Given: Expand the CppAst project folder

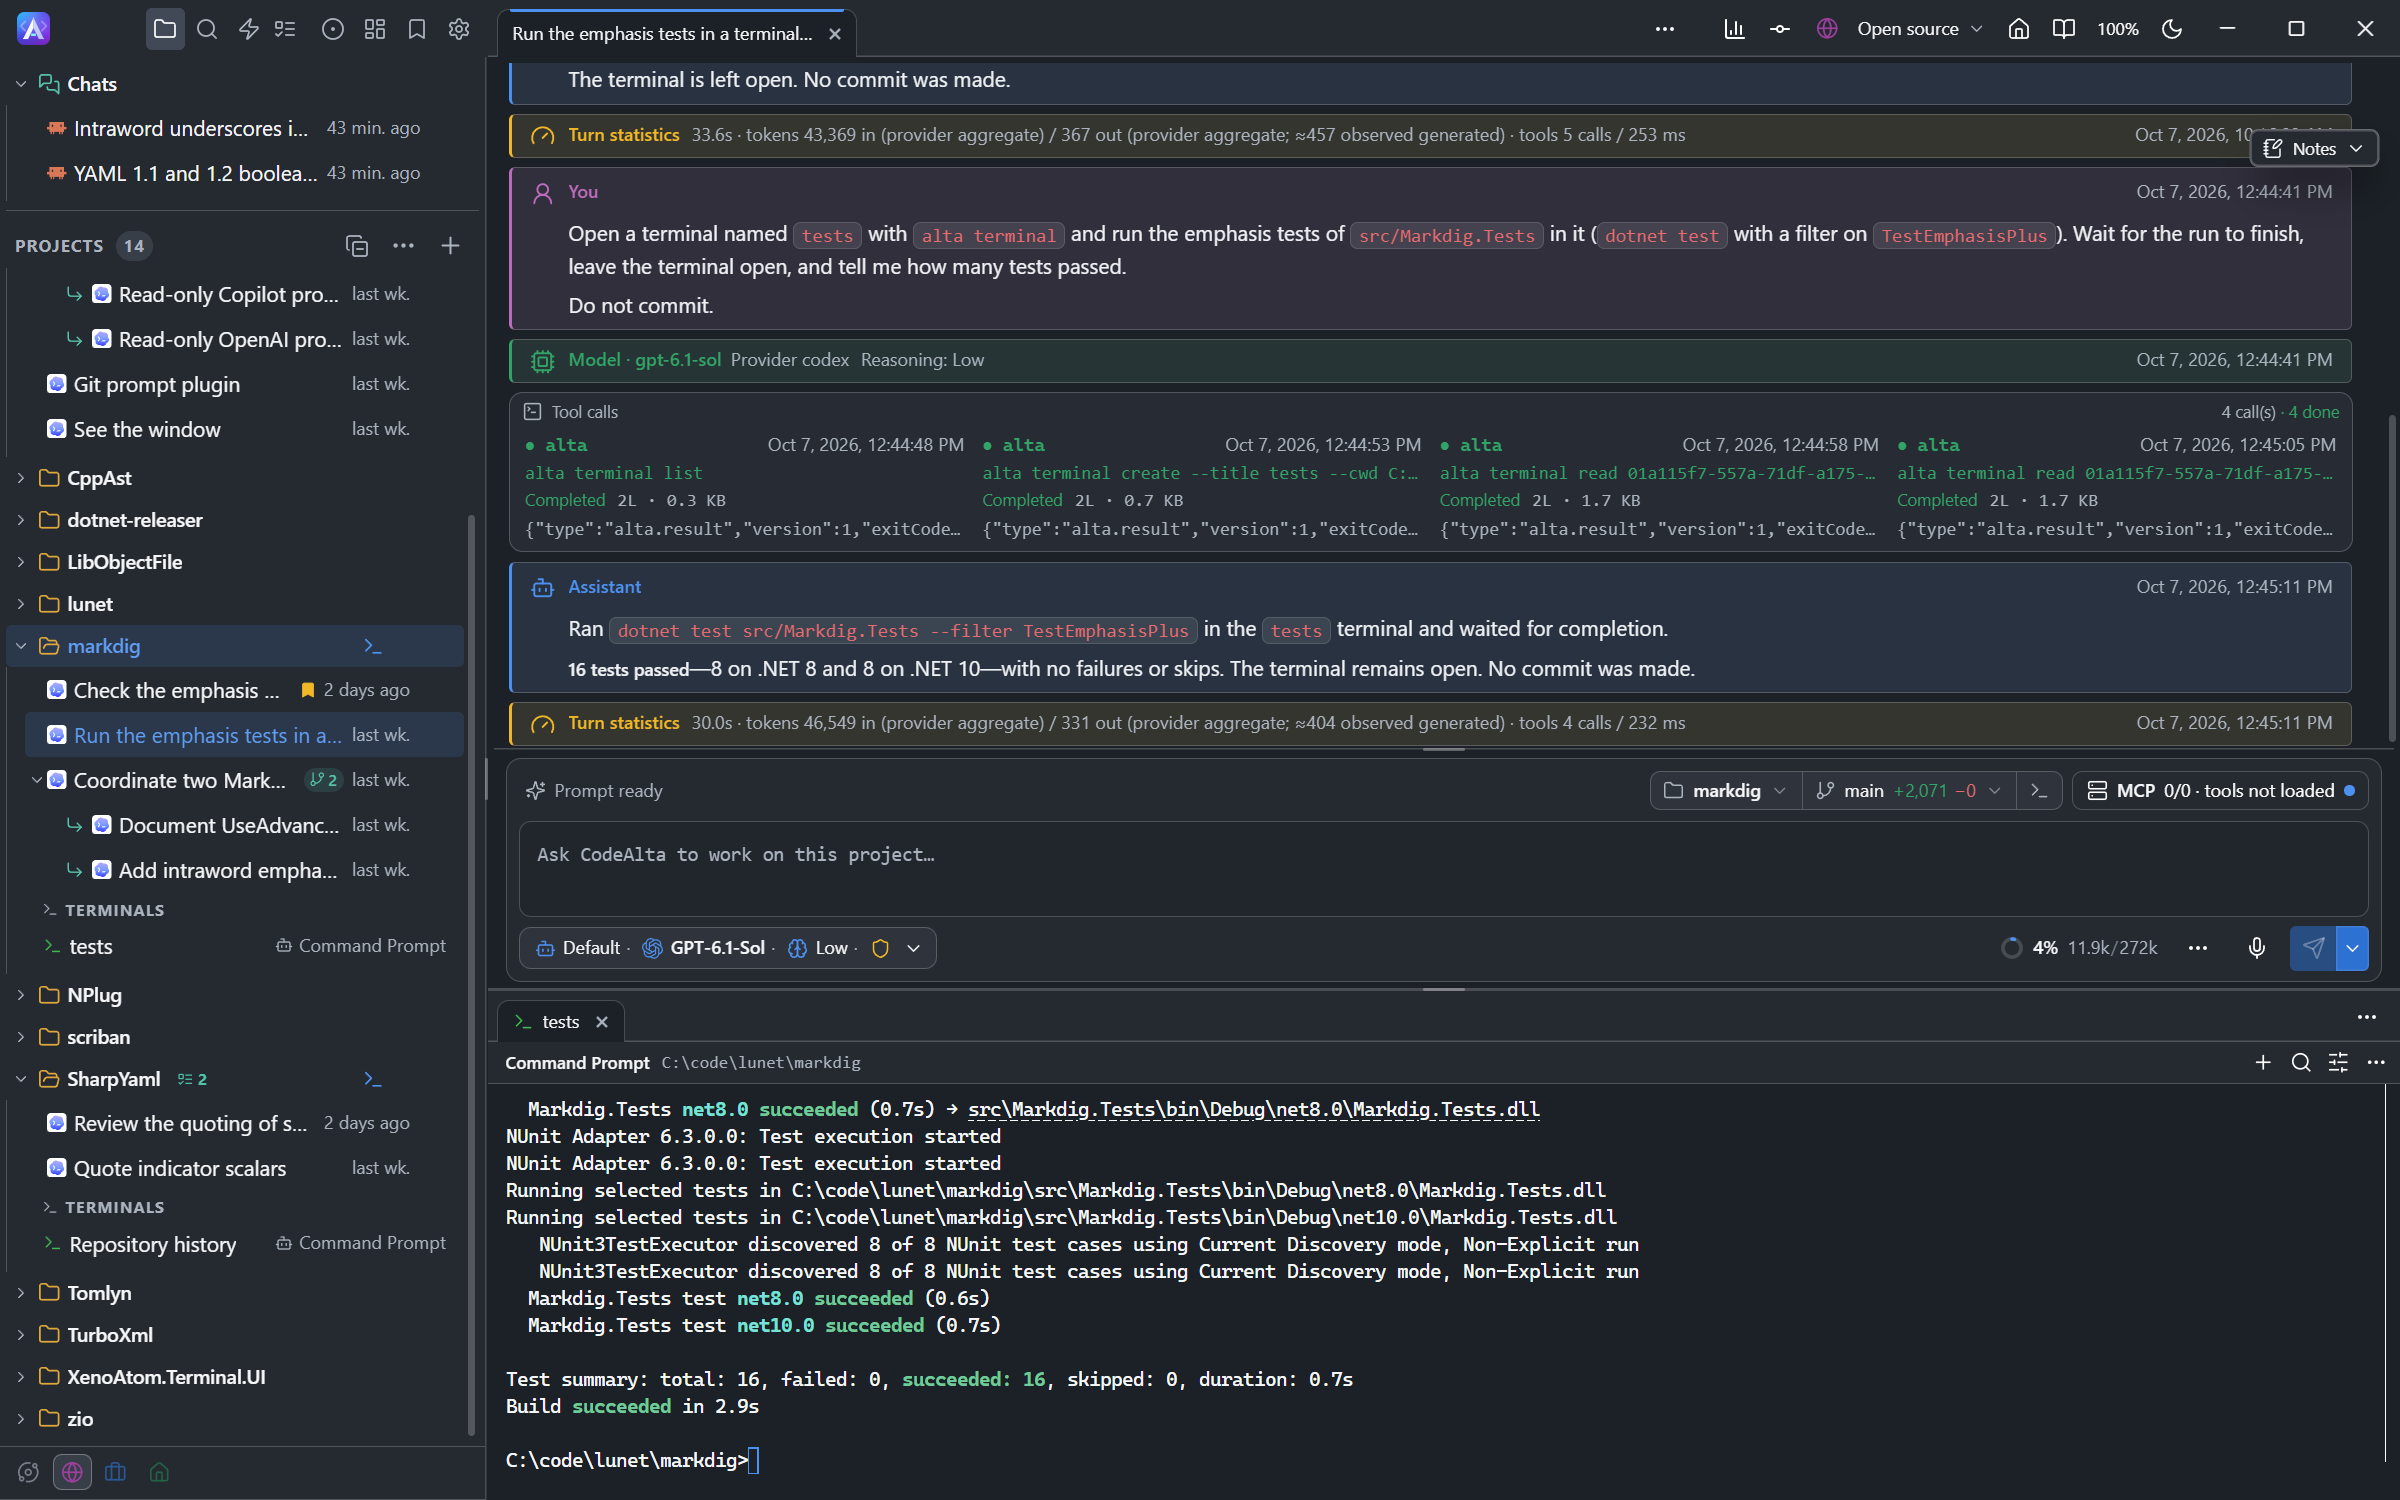Looking at the screenshot, I should coord(21,478).
